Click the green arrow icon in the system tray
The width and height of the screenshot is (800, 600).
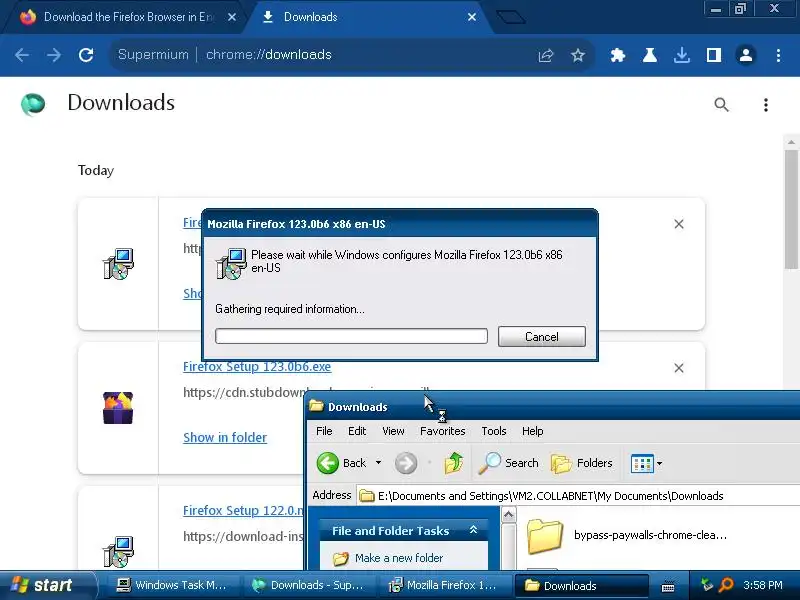[x=707, y=585]
